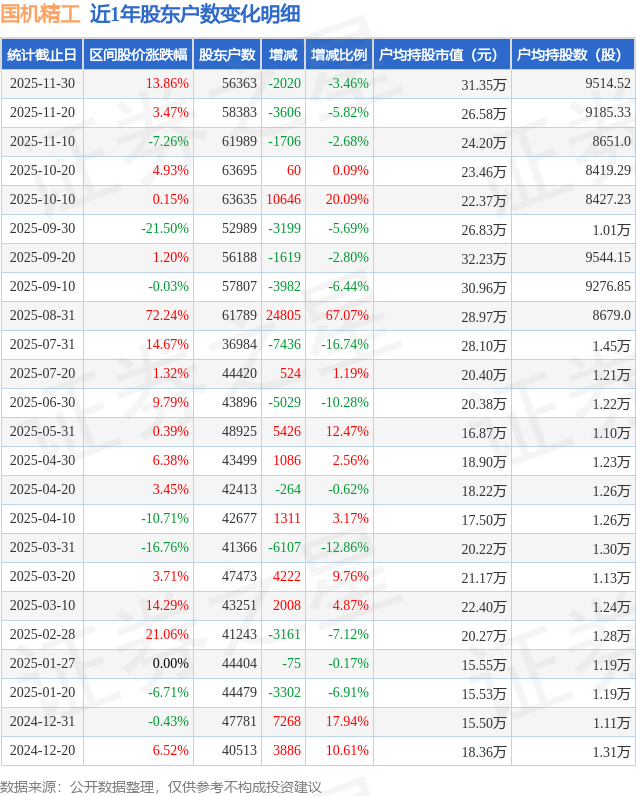This screenshot has width=636, height=796.
Task: Click the 区间股价涨跌幅 column header
Action: (x=138, y=55)
